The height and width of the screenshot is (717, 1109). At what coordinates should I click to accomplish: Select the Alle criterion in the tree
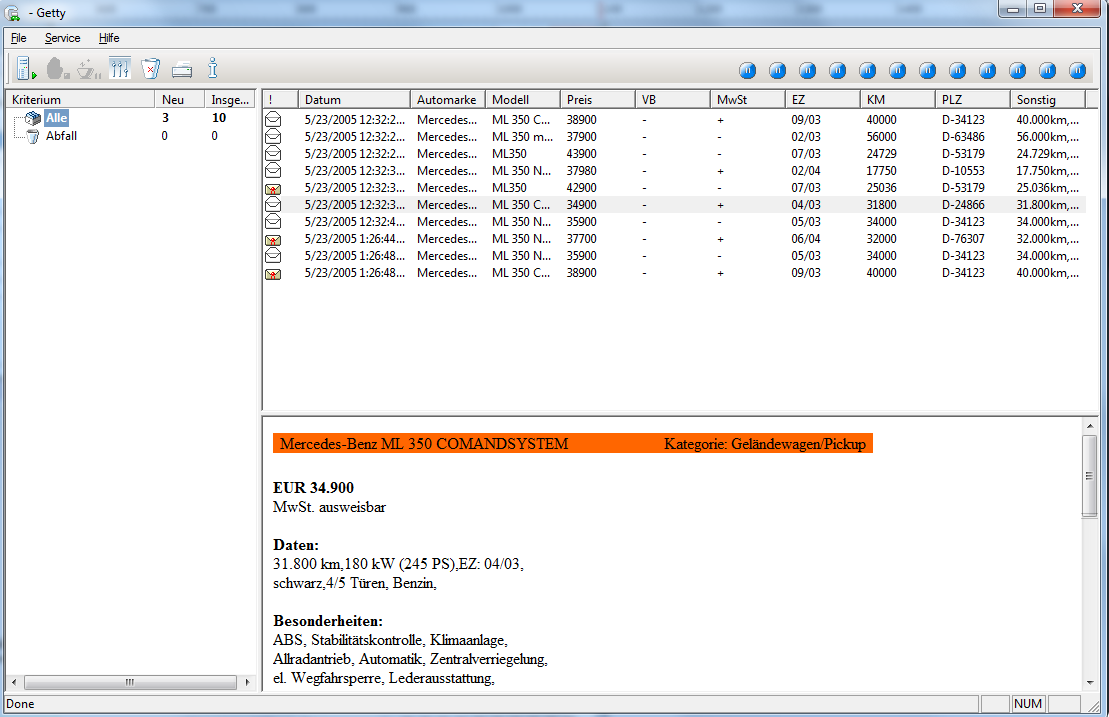57,118
